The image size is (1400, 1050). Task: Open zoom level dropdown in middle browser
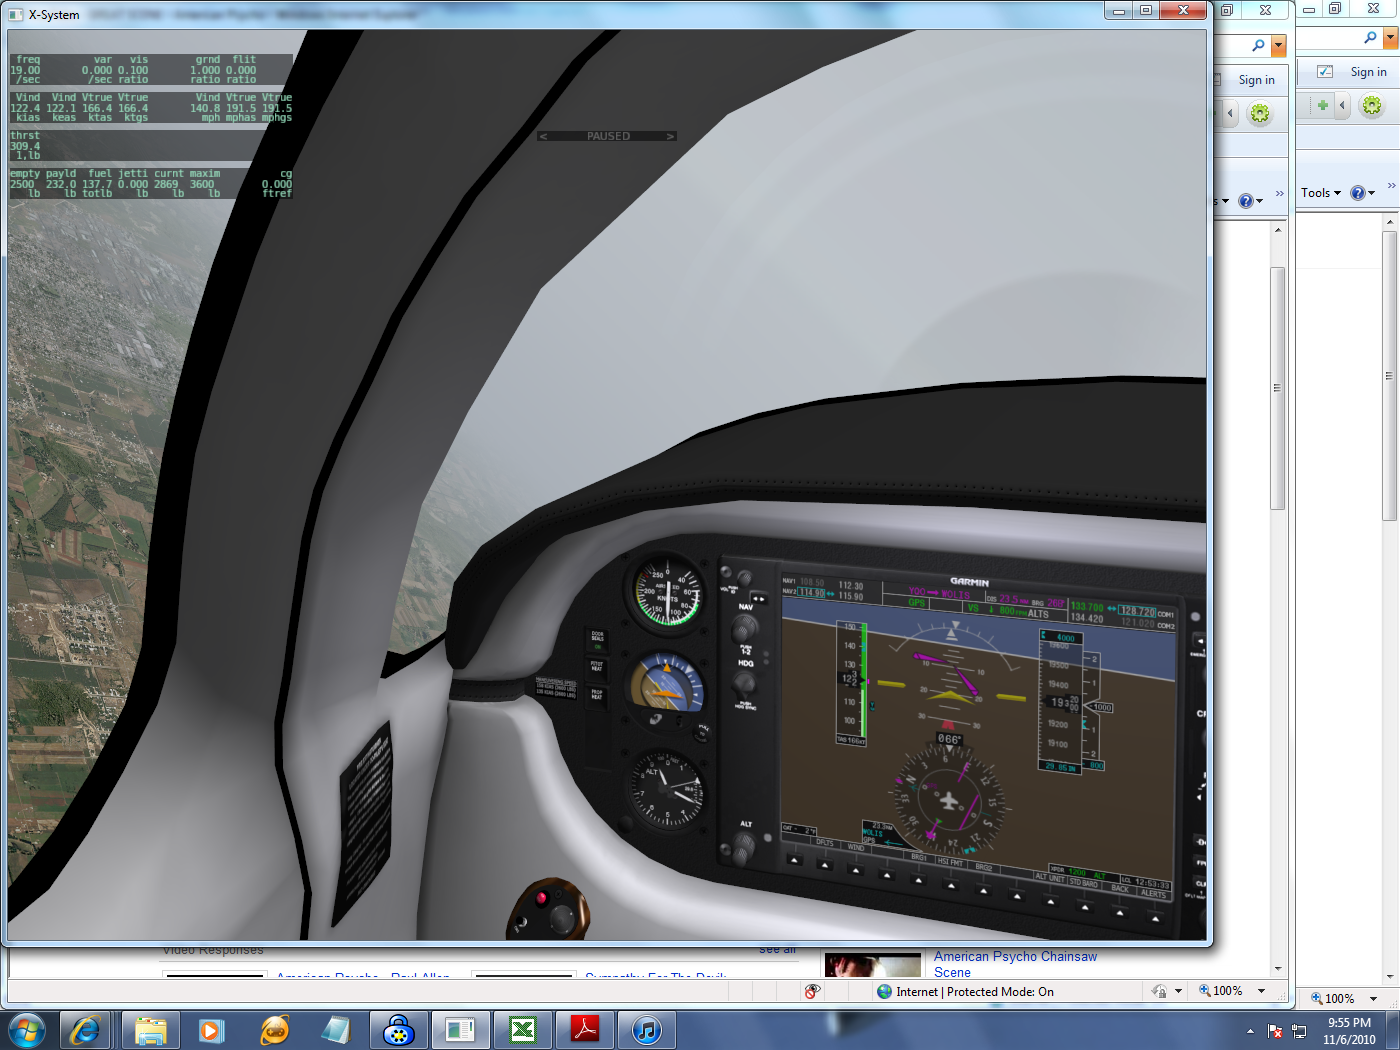1261,991
